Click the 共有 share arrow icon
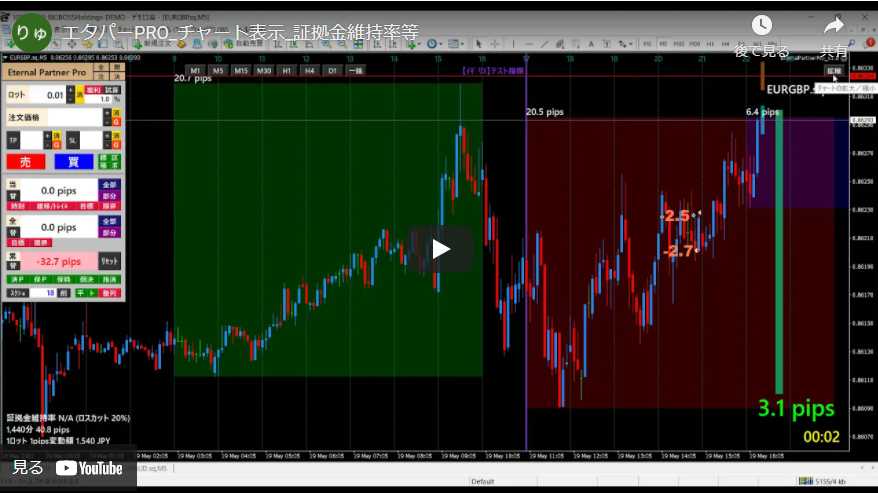This screenshot has height=493, width=878. [x=834, y=25]
